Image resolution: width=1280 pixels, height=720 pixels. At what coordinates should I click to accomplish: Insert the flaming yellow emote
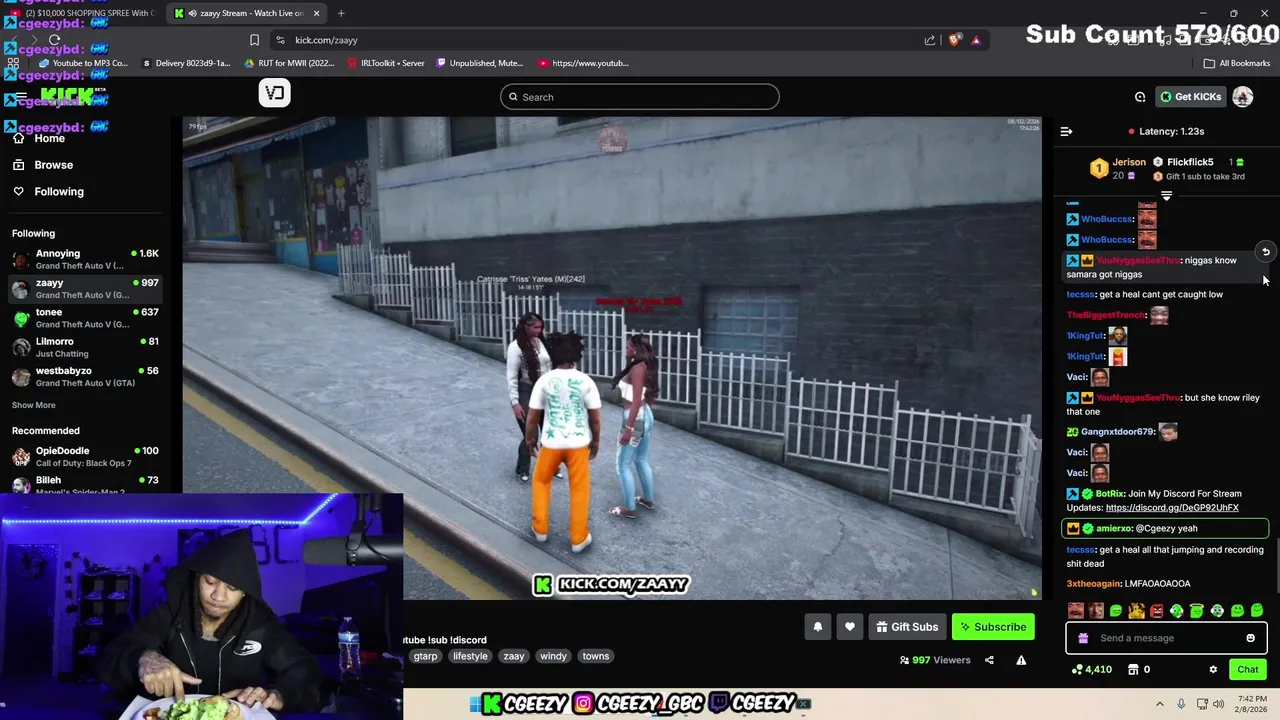[x=1136, y=611]
